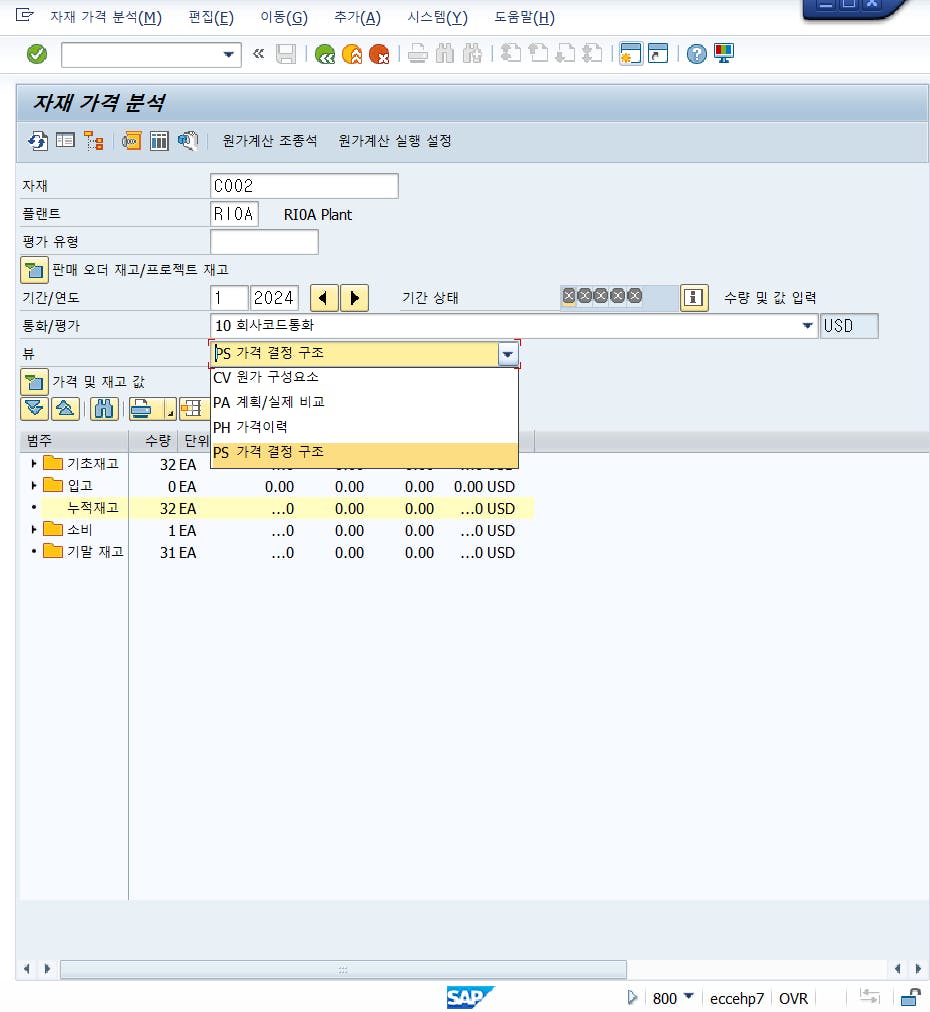
Task: Click the 자재 input field containing C002
Action: (x=304, y=186)
